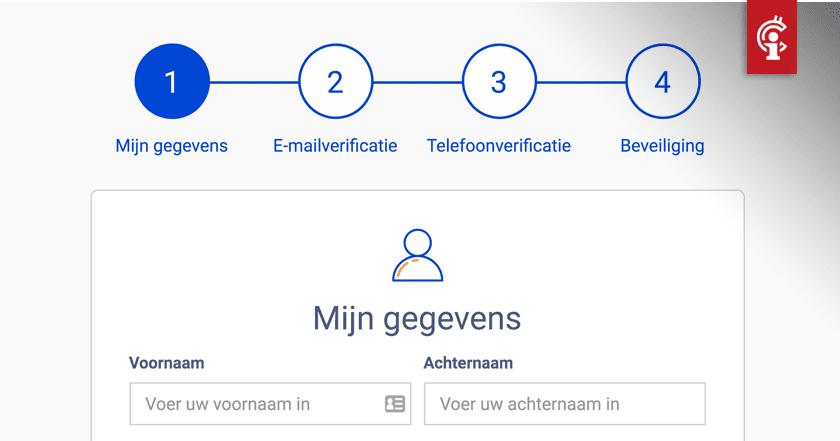This screenshot has height=441, width=840.
Task: Focus the Achternaam input field
Action: click(565, 403)
